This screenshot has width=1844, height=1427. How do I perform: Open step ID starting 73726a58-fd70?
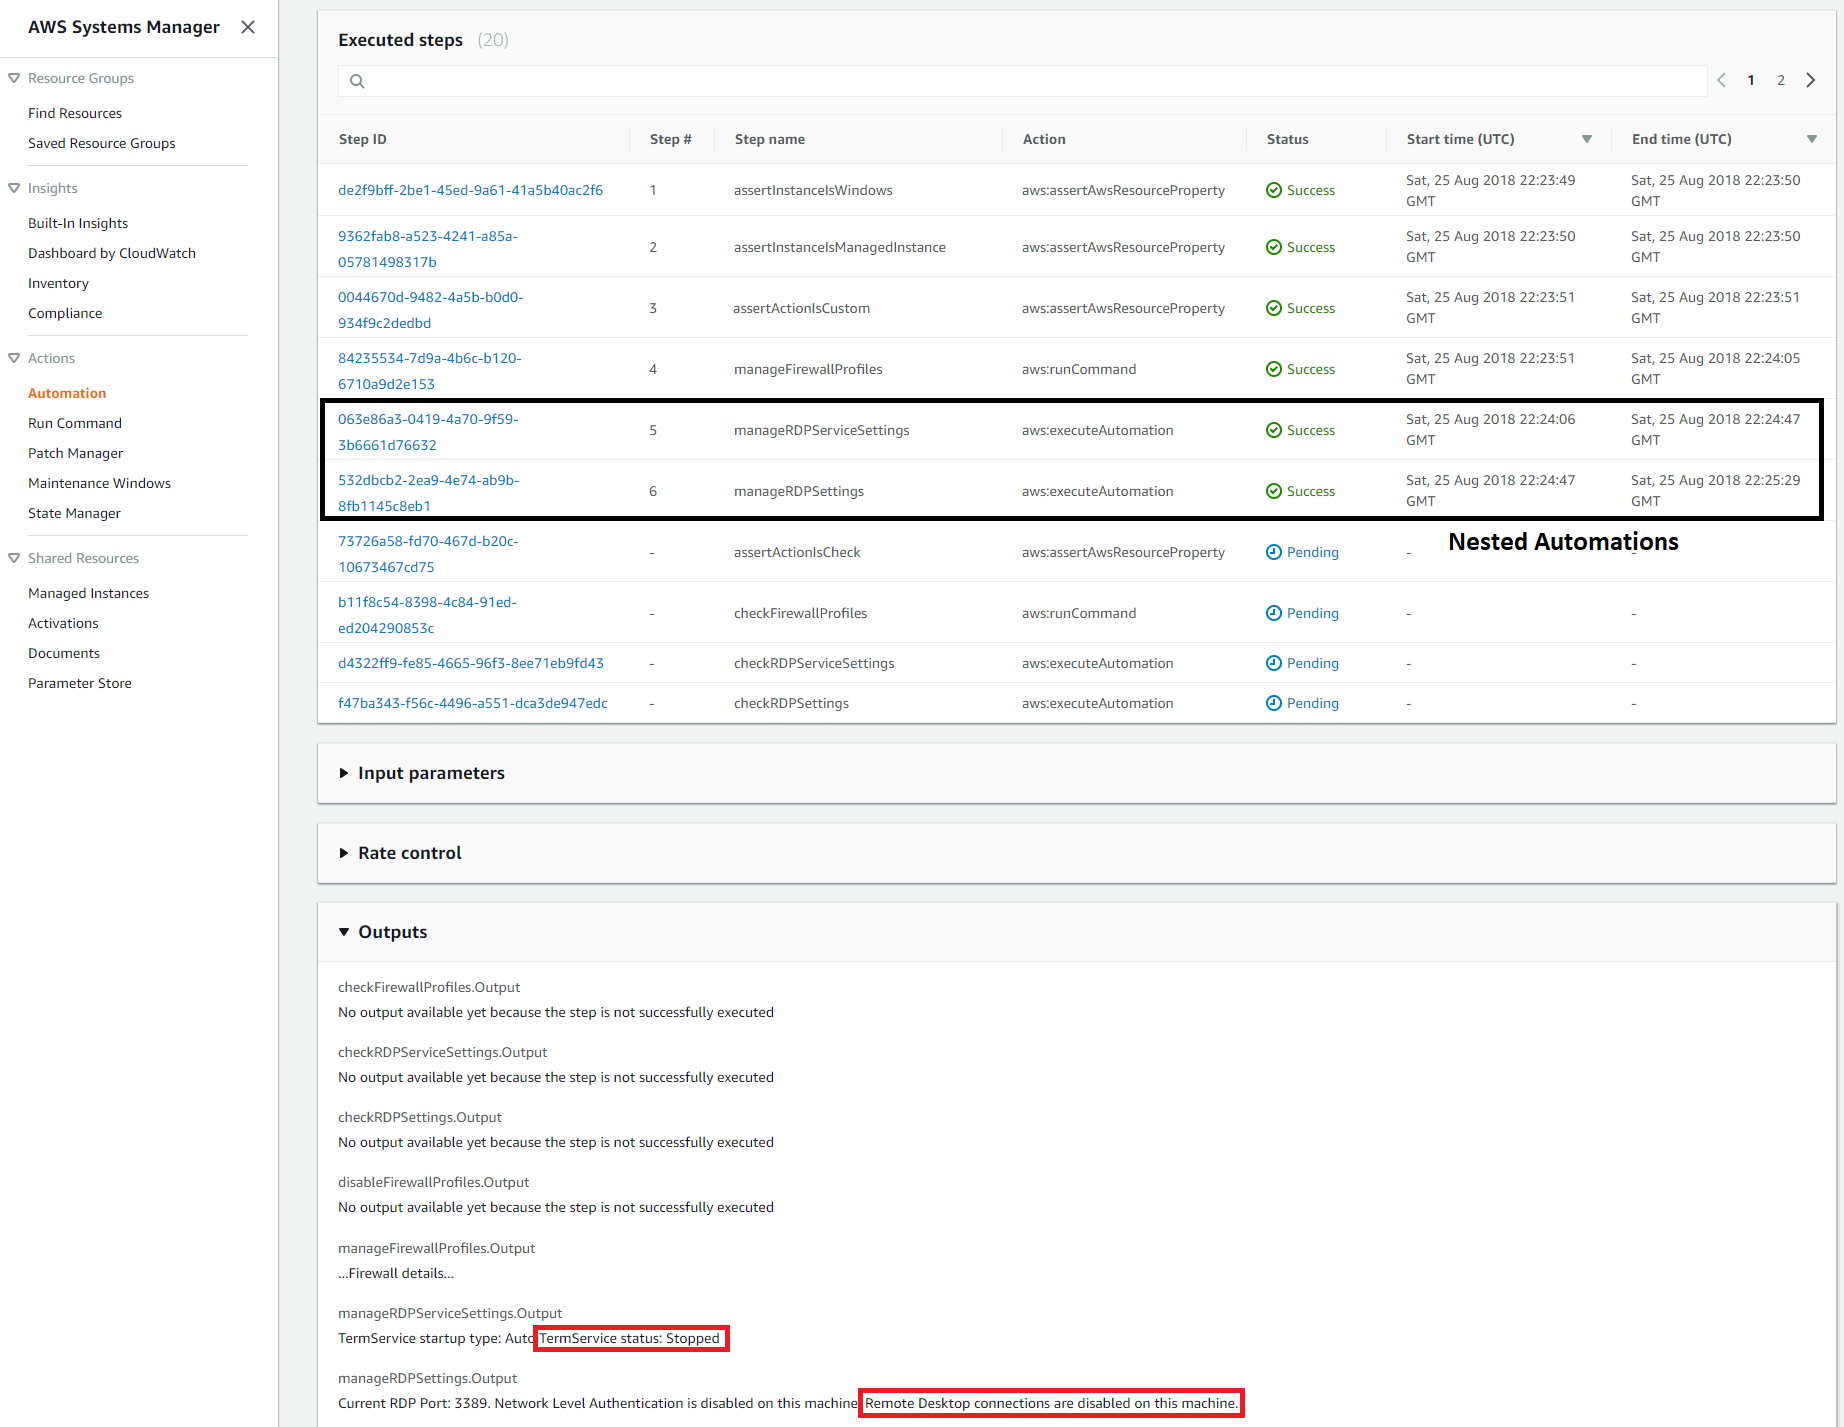click(428, 554)
